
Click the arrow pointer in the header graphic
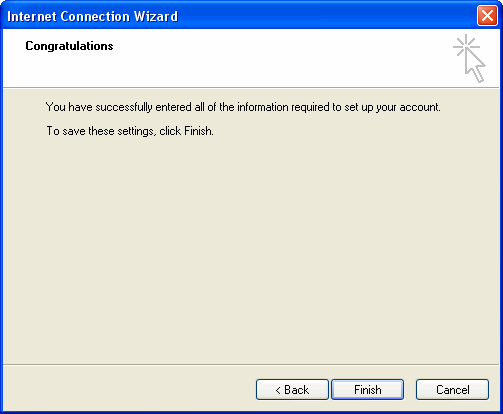(x=475, y=66)
